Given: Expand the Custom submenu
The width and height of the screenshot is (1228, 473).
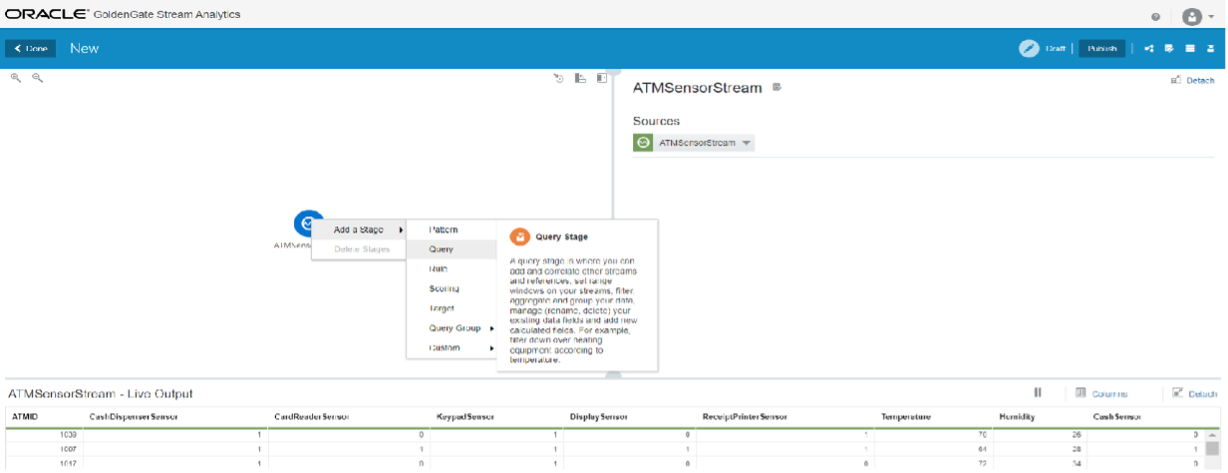Looking at the screenshot, I should (x=451, y=348).
